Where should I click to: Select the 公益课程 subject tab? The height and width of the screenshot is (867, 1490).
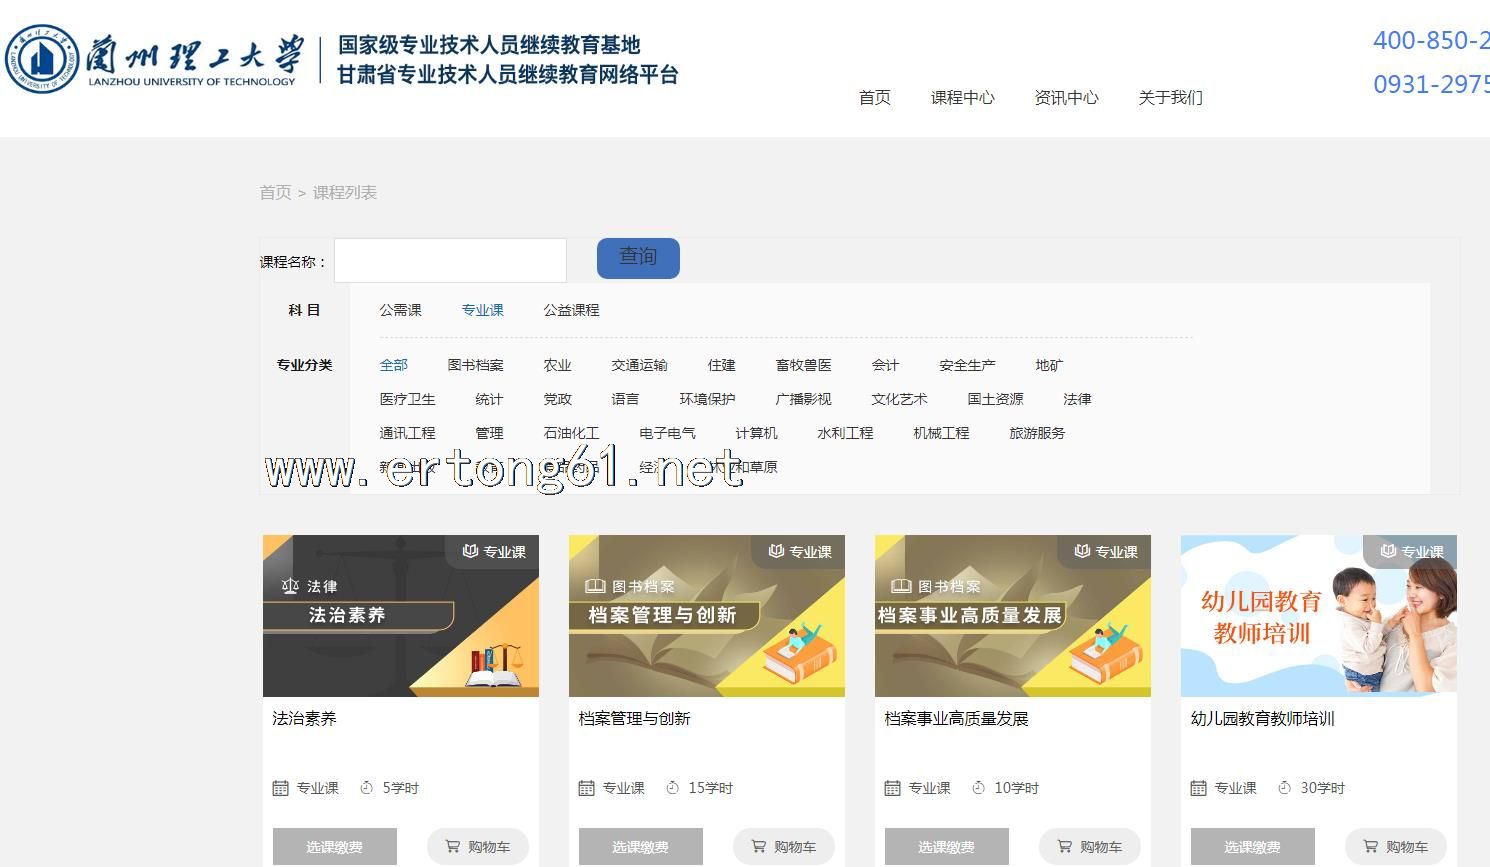[571, 310]
